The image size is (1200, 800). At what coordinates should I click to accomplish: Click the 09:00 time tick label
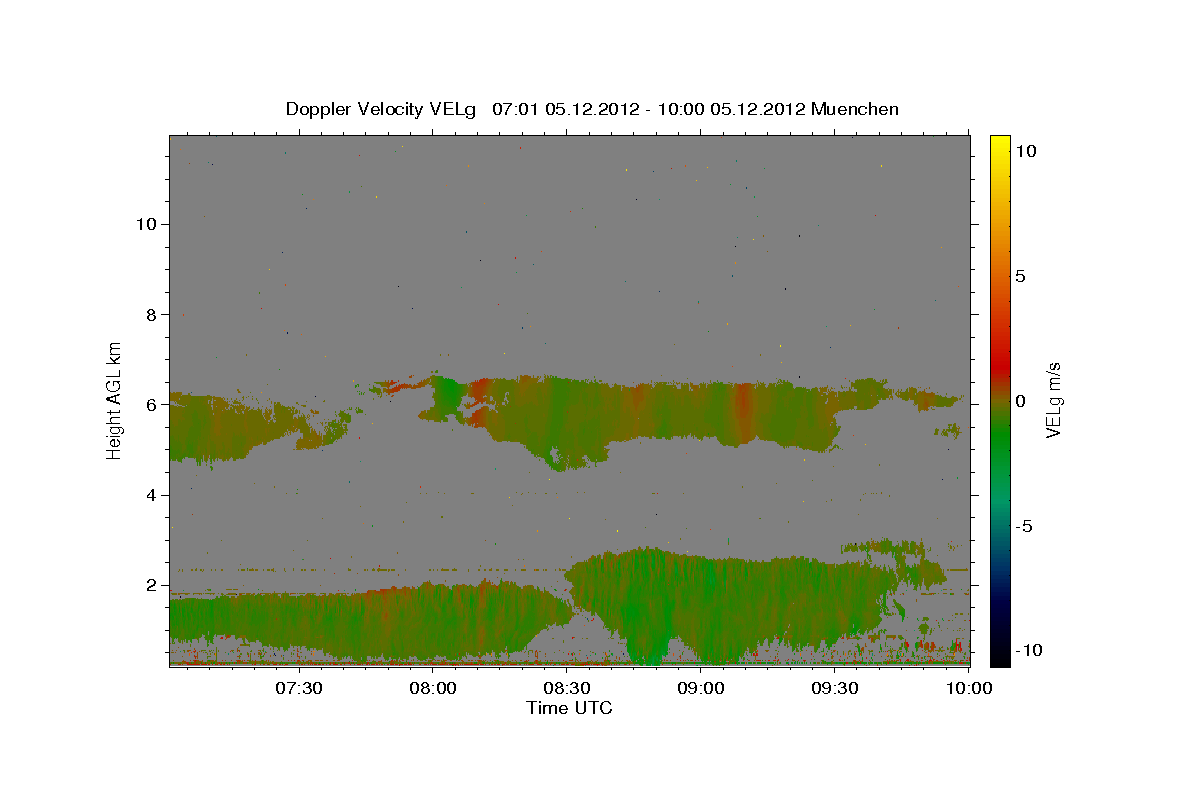coord(701,688)
